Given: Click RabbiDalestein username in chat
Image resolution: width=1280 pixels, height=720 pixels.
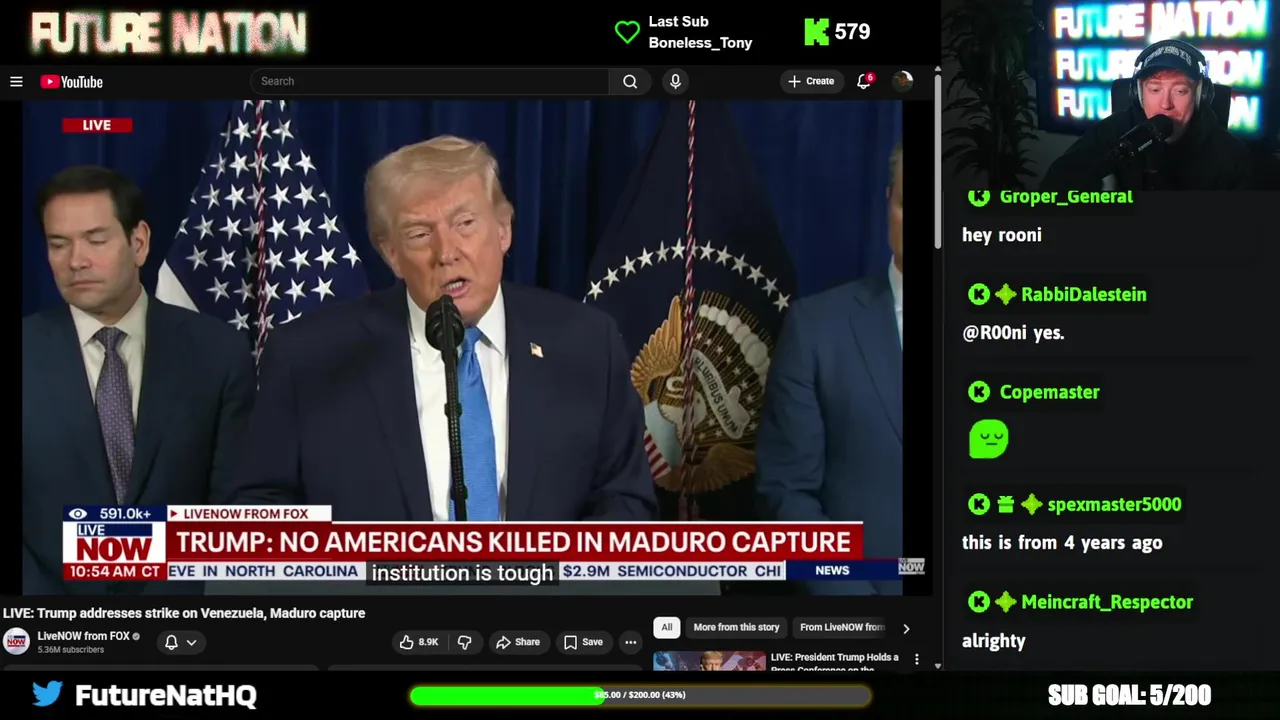Looking at the screenshot, I should (x=1084, y=294).
